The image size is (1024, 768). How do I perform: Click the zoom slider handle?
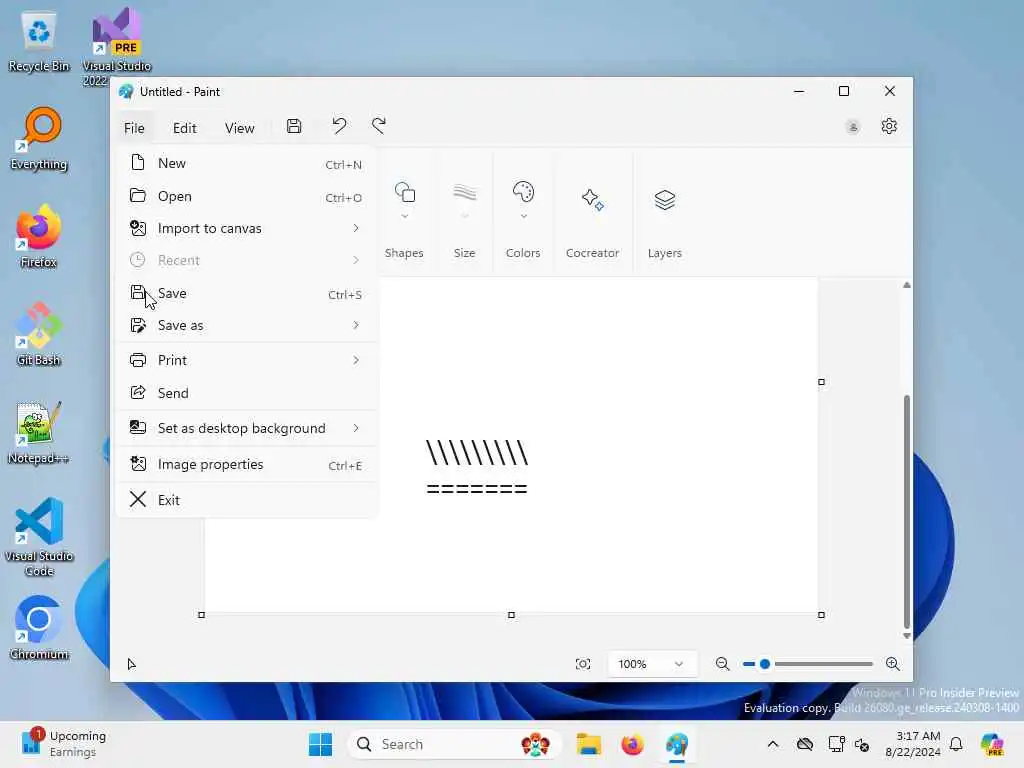(765, 664)
